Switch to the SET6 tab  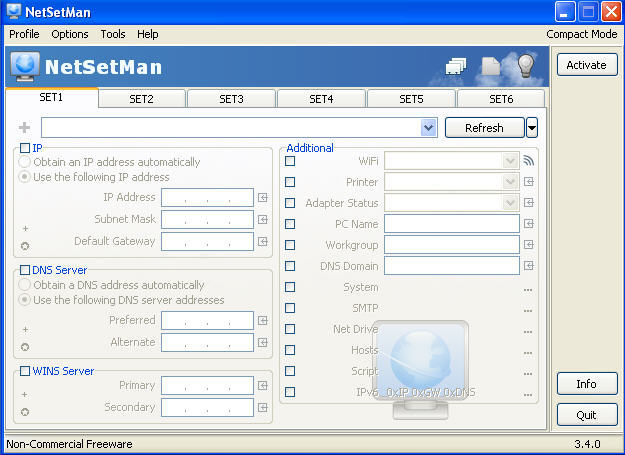(x=501, y=99)
